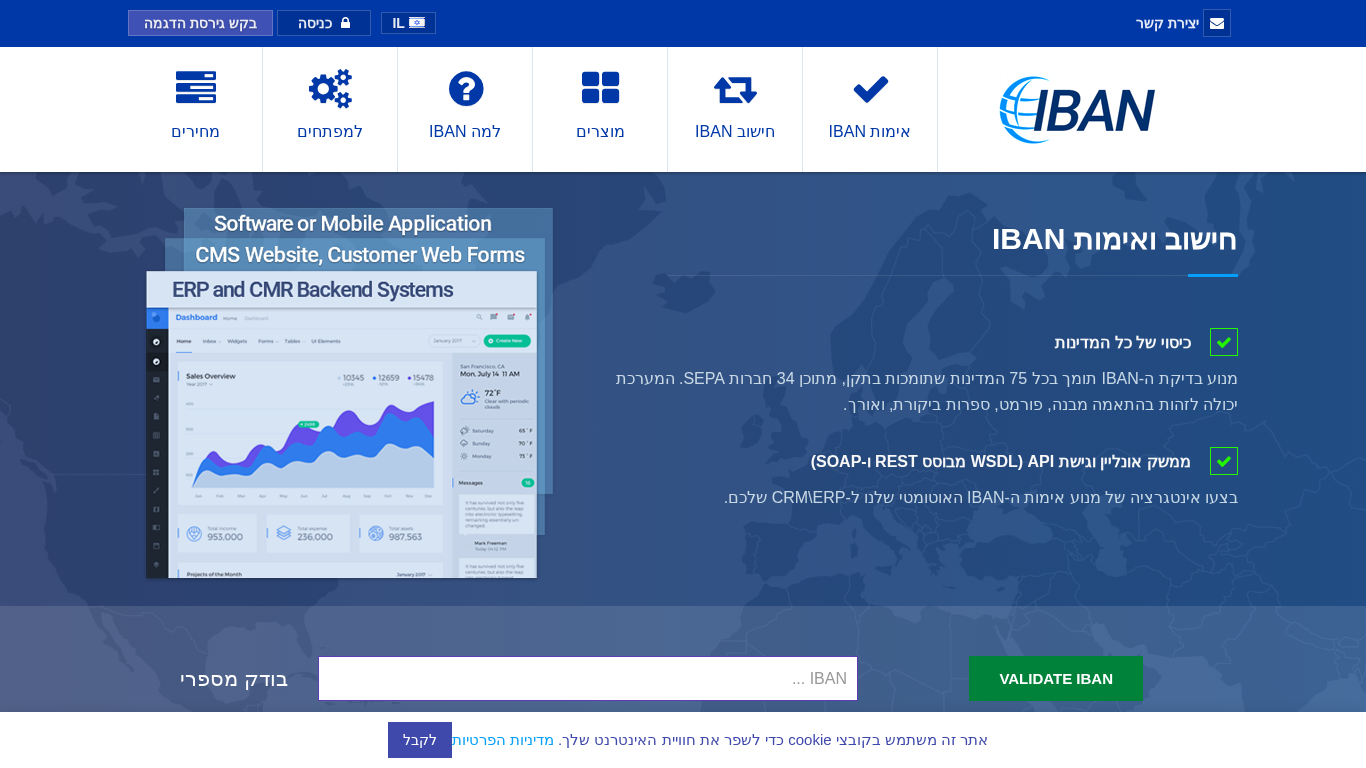Accept cookies with the לקבל button
1366x768 pixels.
click(x=420, y=740)
